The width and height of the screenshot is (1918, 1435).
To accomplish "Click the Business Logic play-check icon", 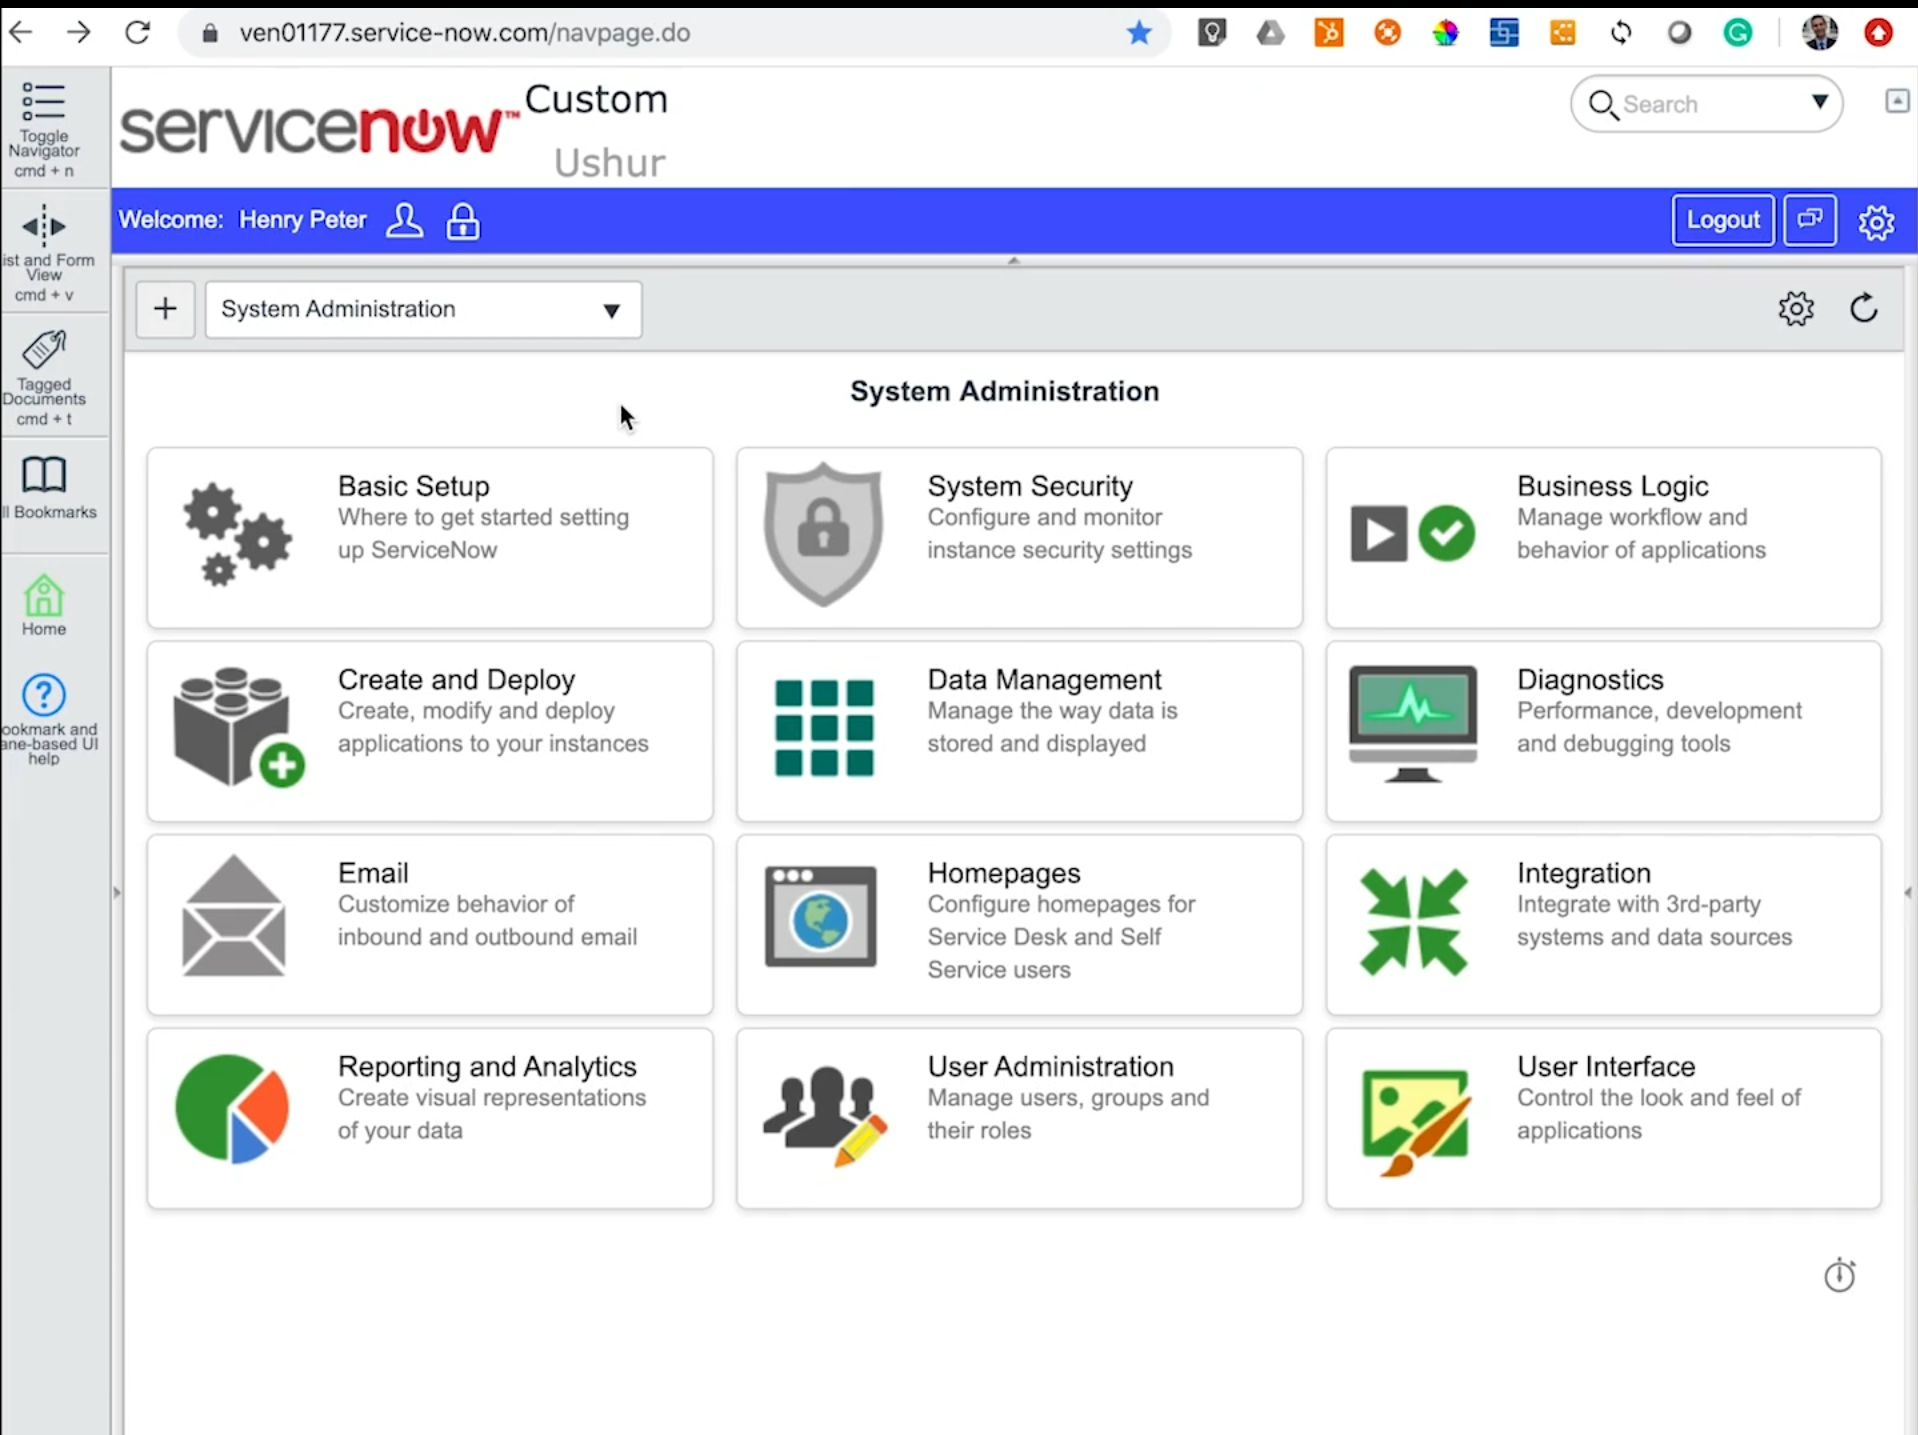I will (1412, 534).
